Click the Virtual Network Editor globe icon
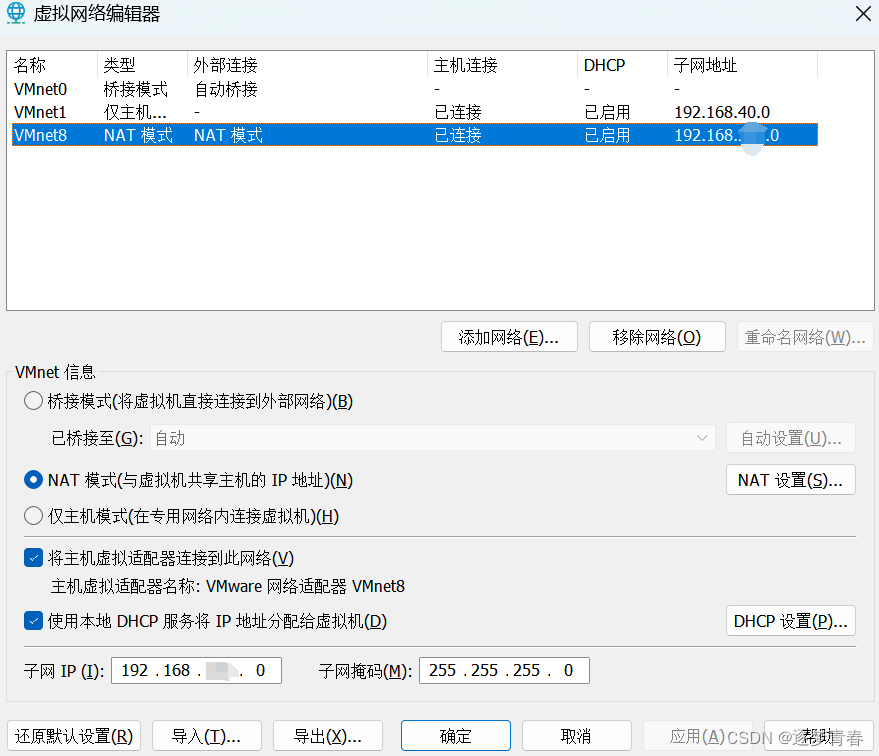This screenshot has height=756, width=879. point(16,13)
